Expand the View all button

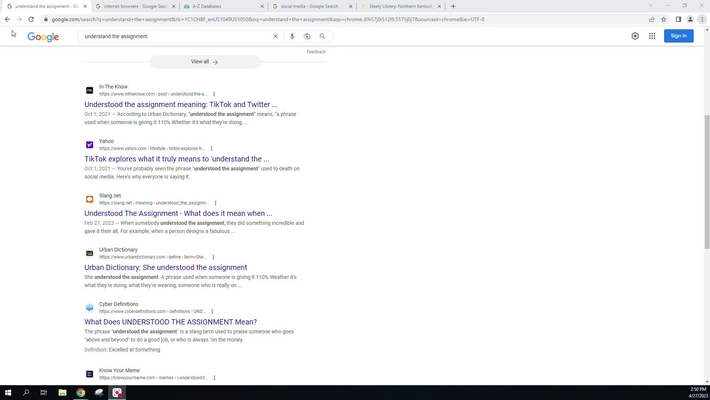(x=205, y=62)
